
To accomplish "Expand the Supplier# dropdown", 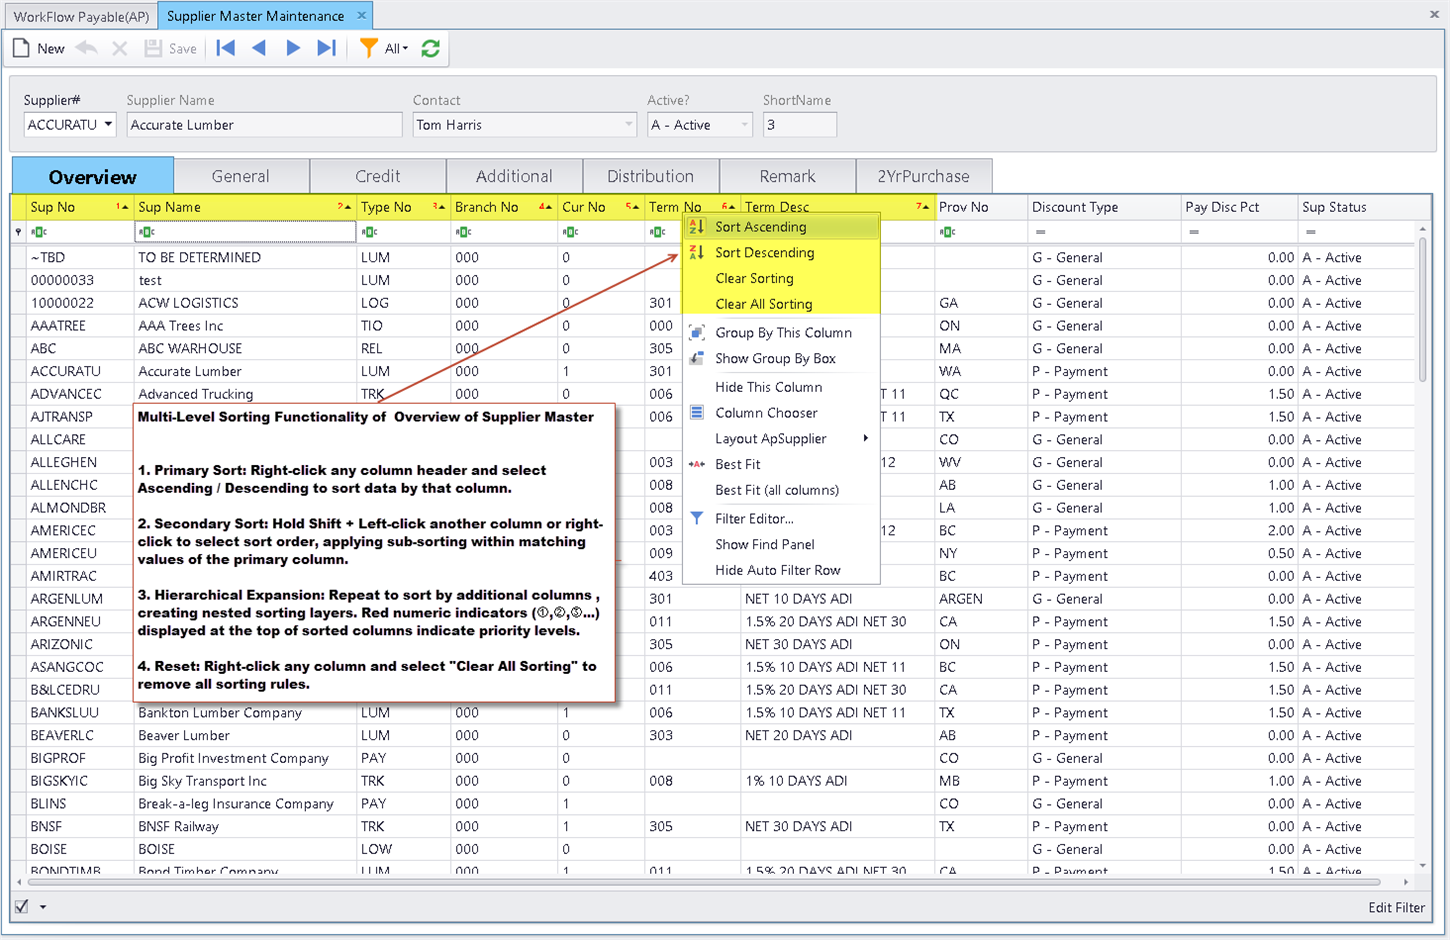I will (x=108, y=125).
